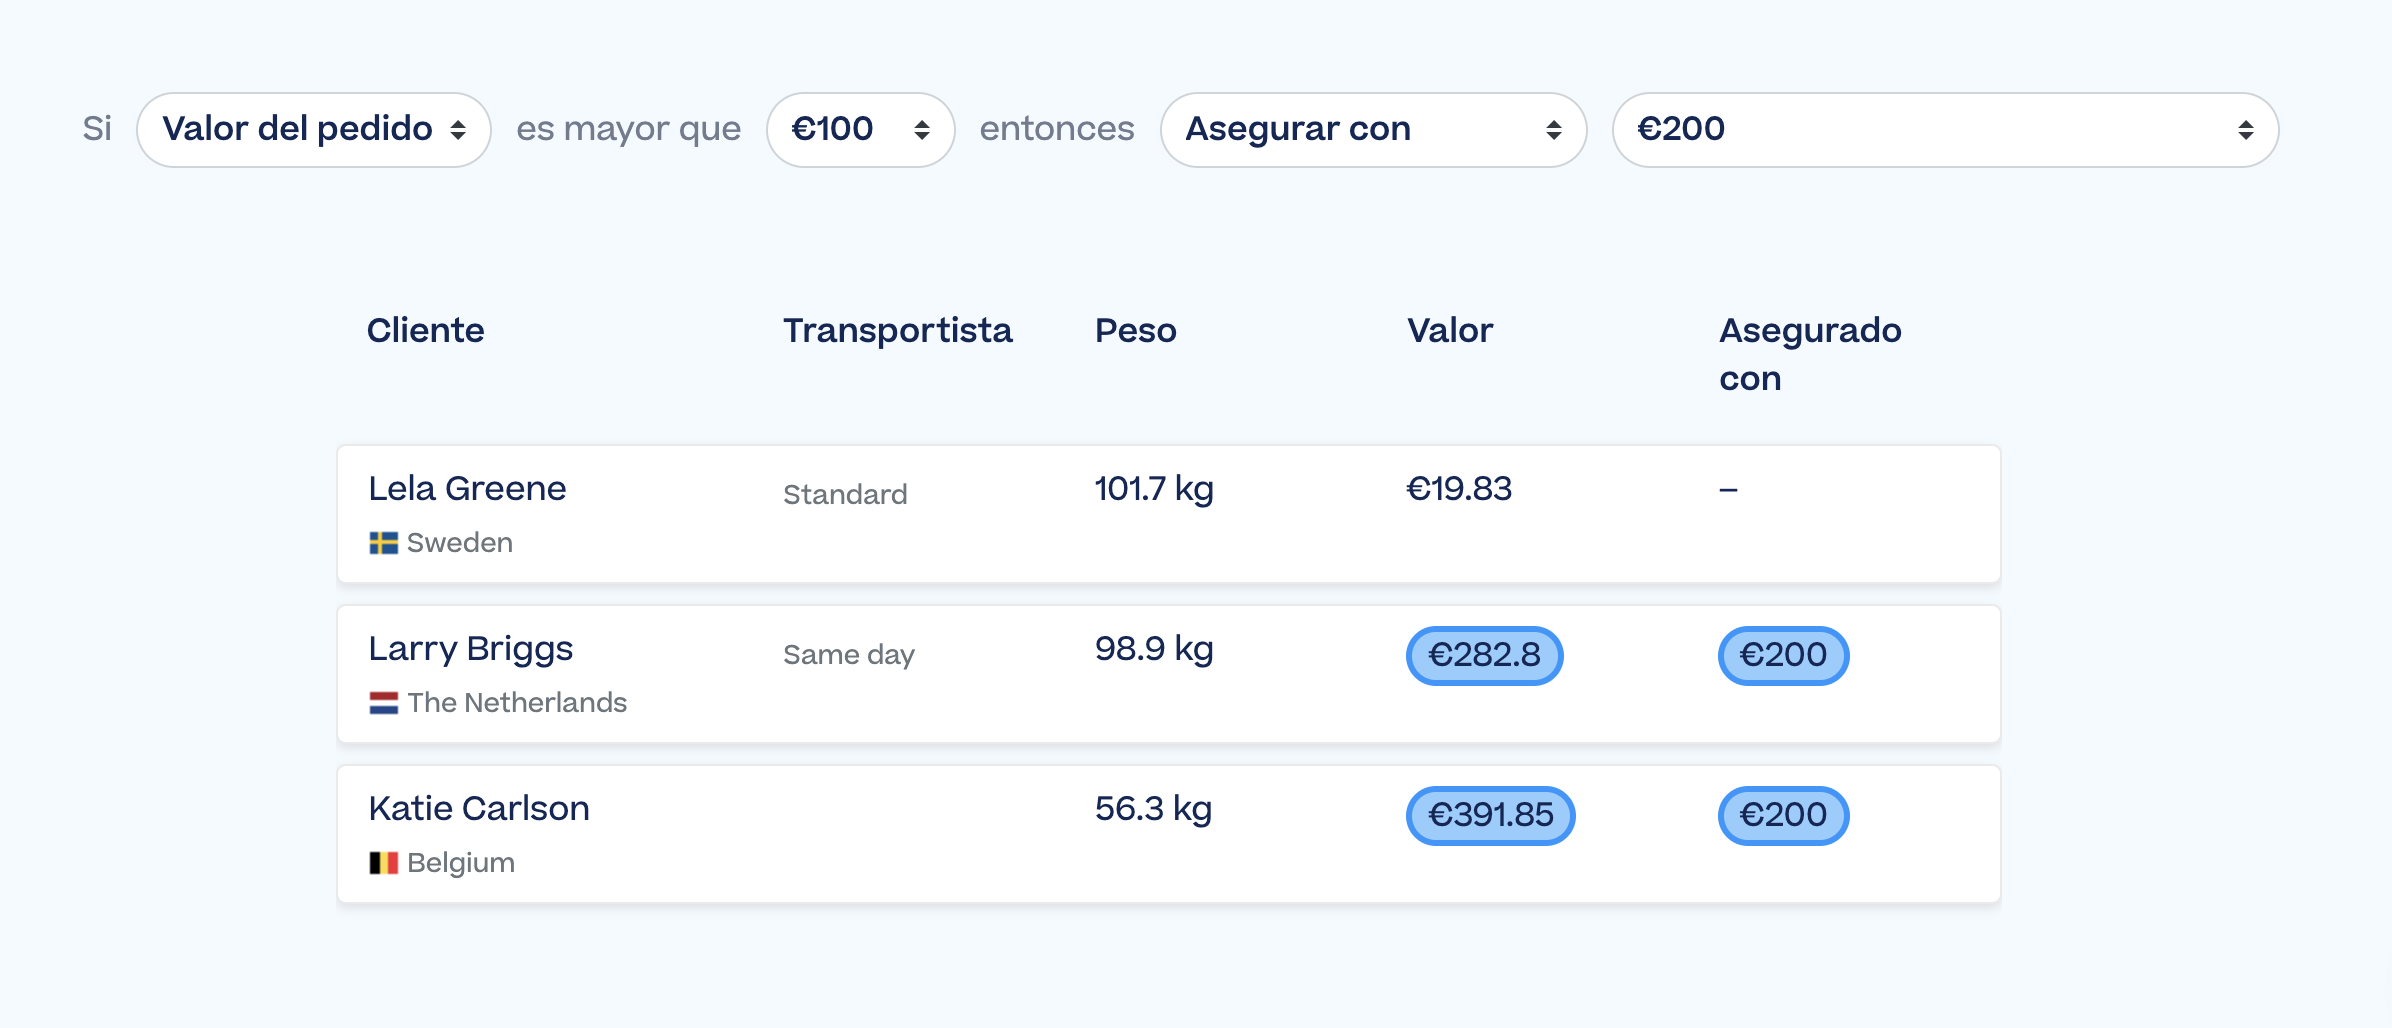
Task: Click the Sweden flag icon
Action: click(x=383, y=543)
